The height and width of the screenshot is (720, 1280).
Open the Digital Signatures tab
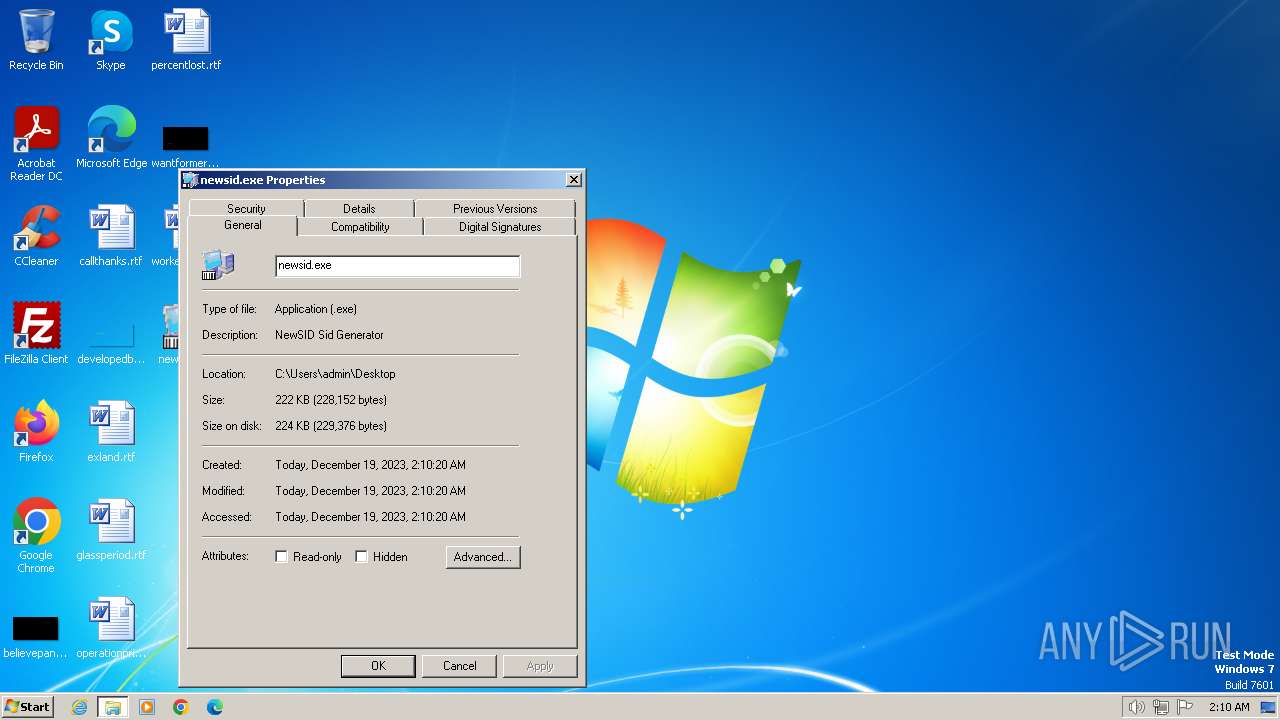500,227
